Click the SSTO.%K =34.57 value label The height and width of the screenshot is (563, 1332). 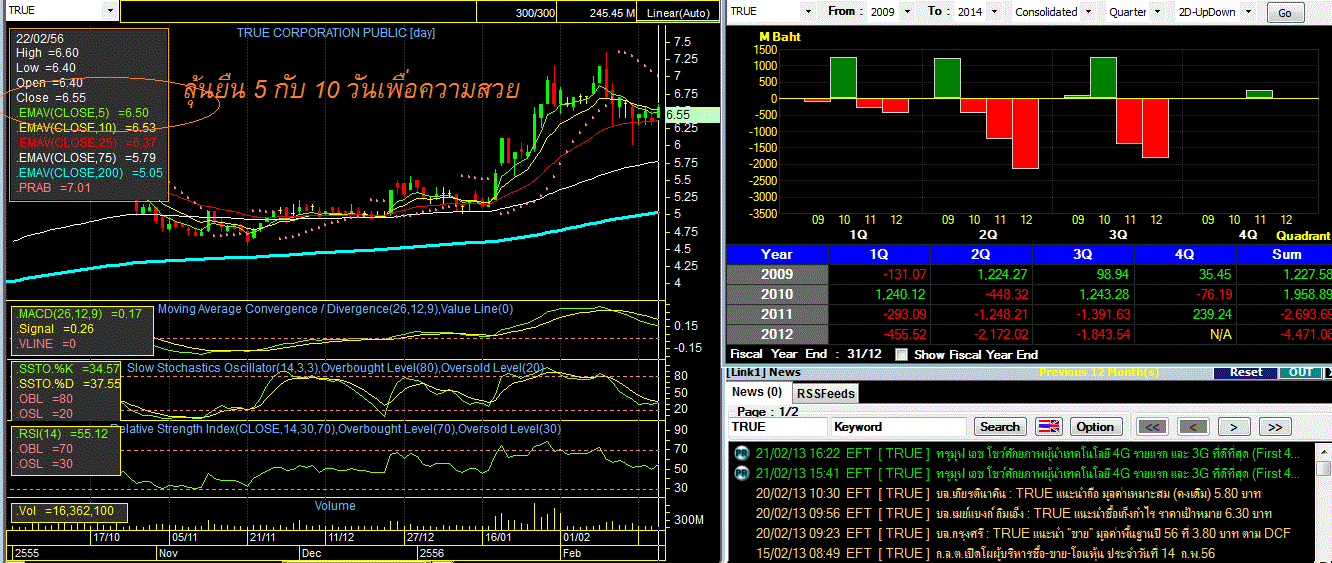click(x=67, y=369)
